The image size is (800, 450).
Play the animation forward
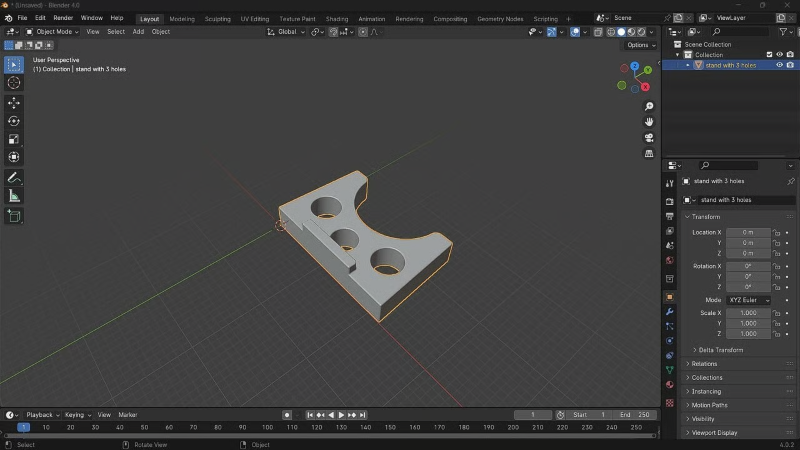341,415
